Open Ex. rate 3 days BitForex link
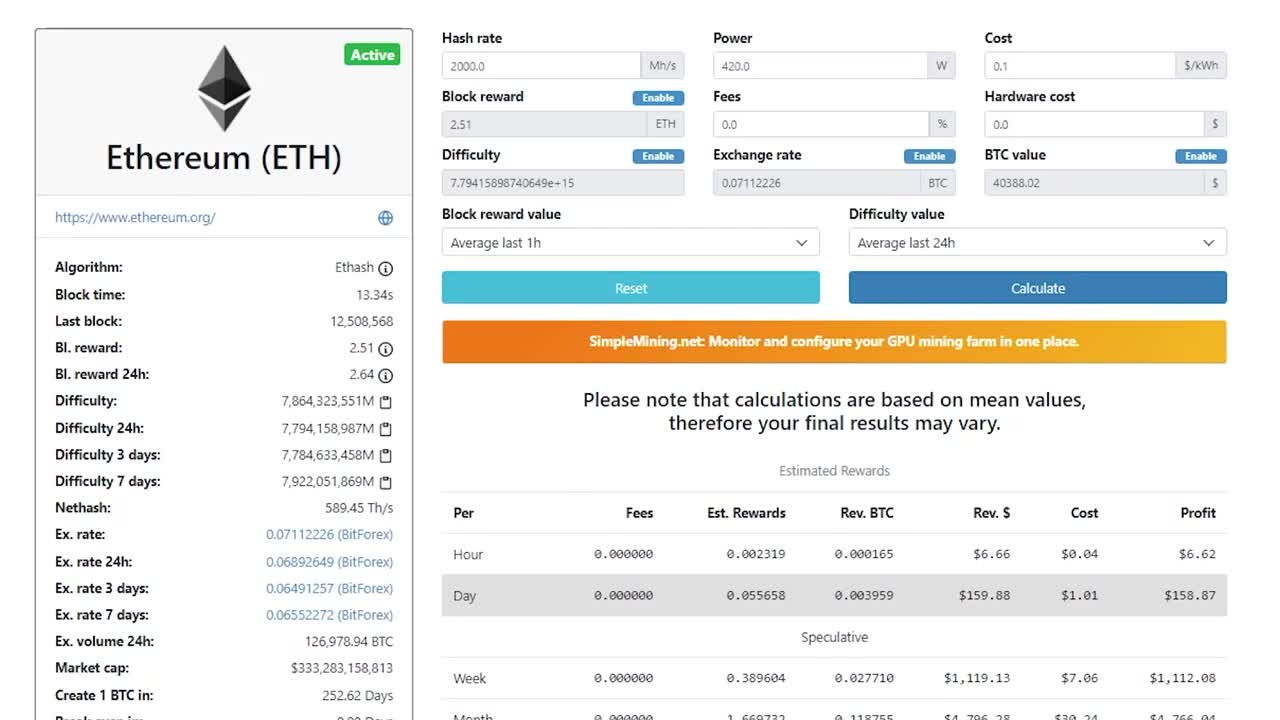Screen dimensions: 1280x720 pos(329,588)
